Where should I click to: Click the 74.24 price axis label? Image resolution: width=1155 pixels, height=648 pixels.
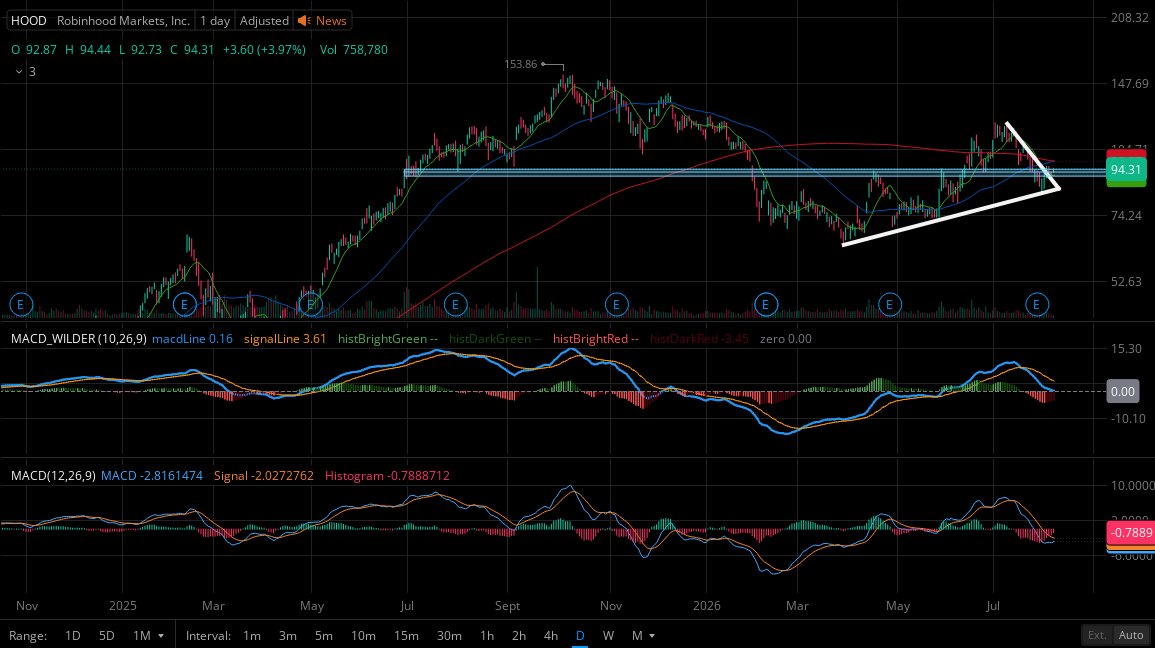pyautogui.click(x=1126, y=216)
